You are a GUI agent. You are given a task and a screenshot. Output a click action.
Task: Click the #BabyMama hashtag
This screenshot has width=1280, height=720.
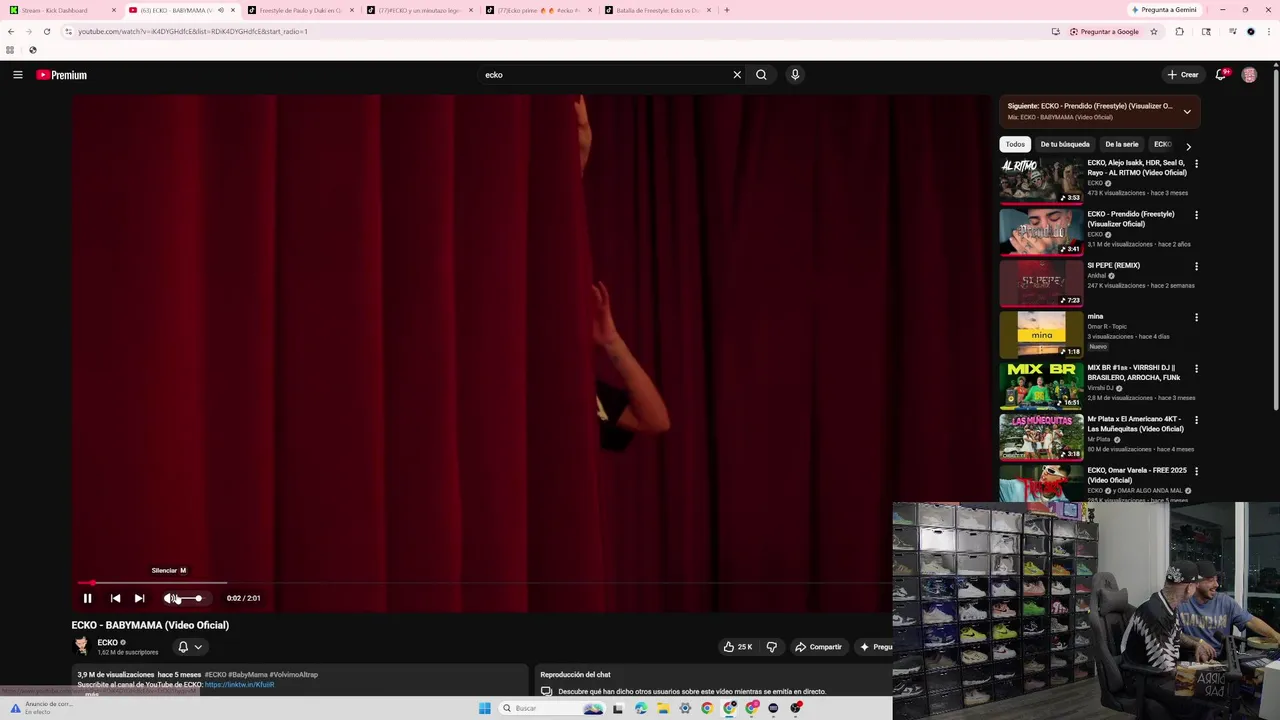click(250, 675)
